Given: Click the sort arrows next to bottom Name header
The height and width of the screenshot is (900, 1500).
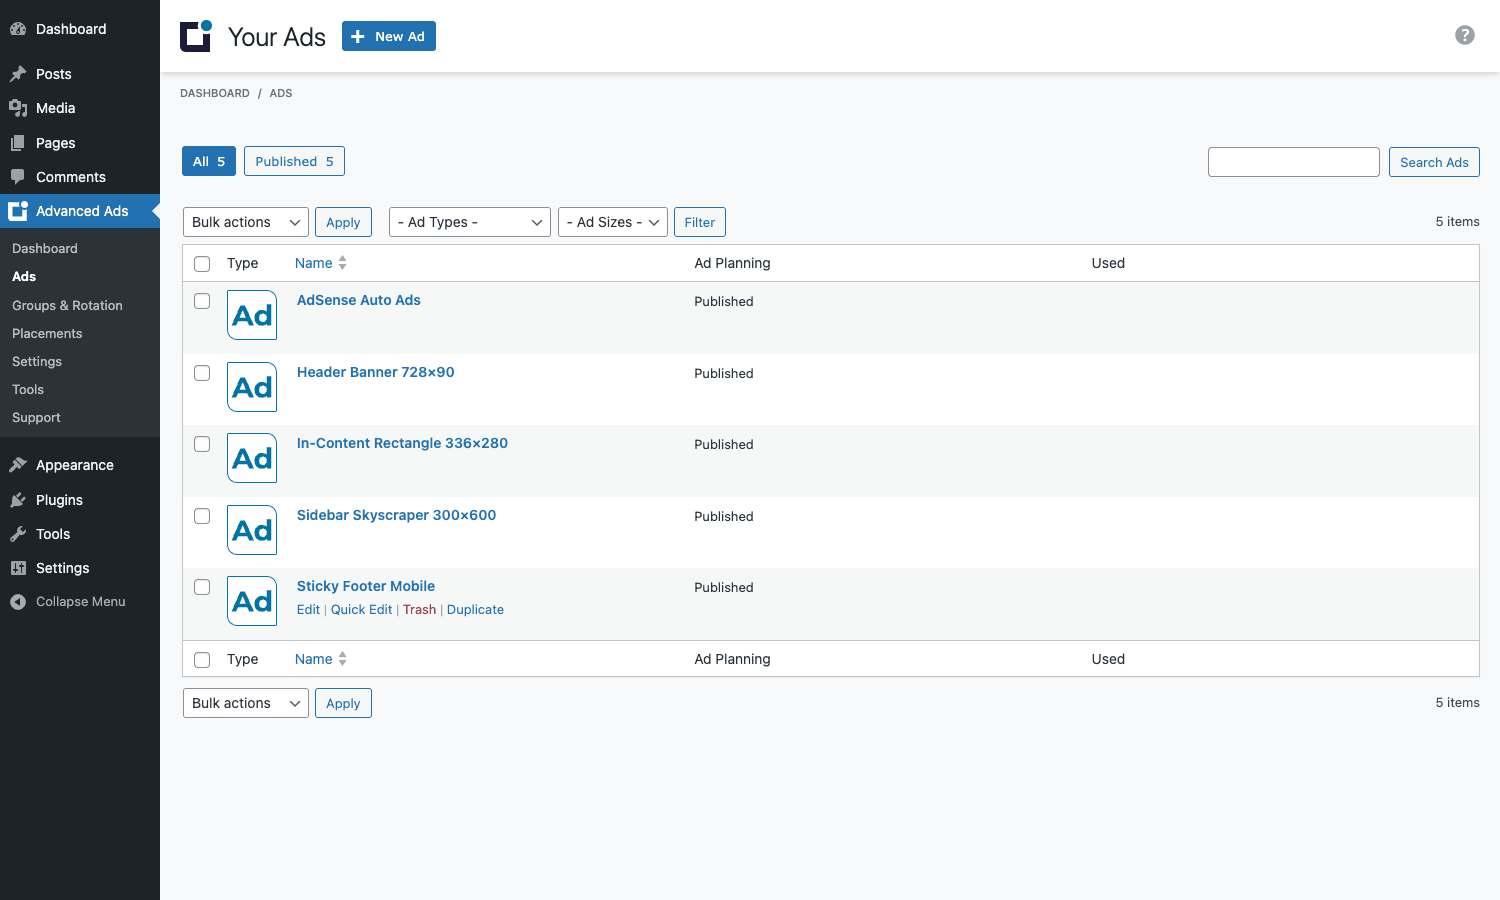Looking at the screenshot, I should point(343,659).
